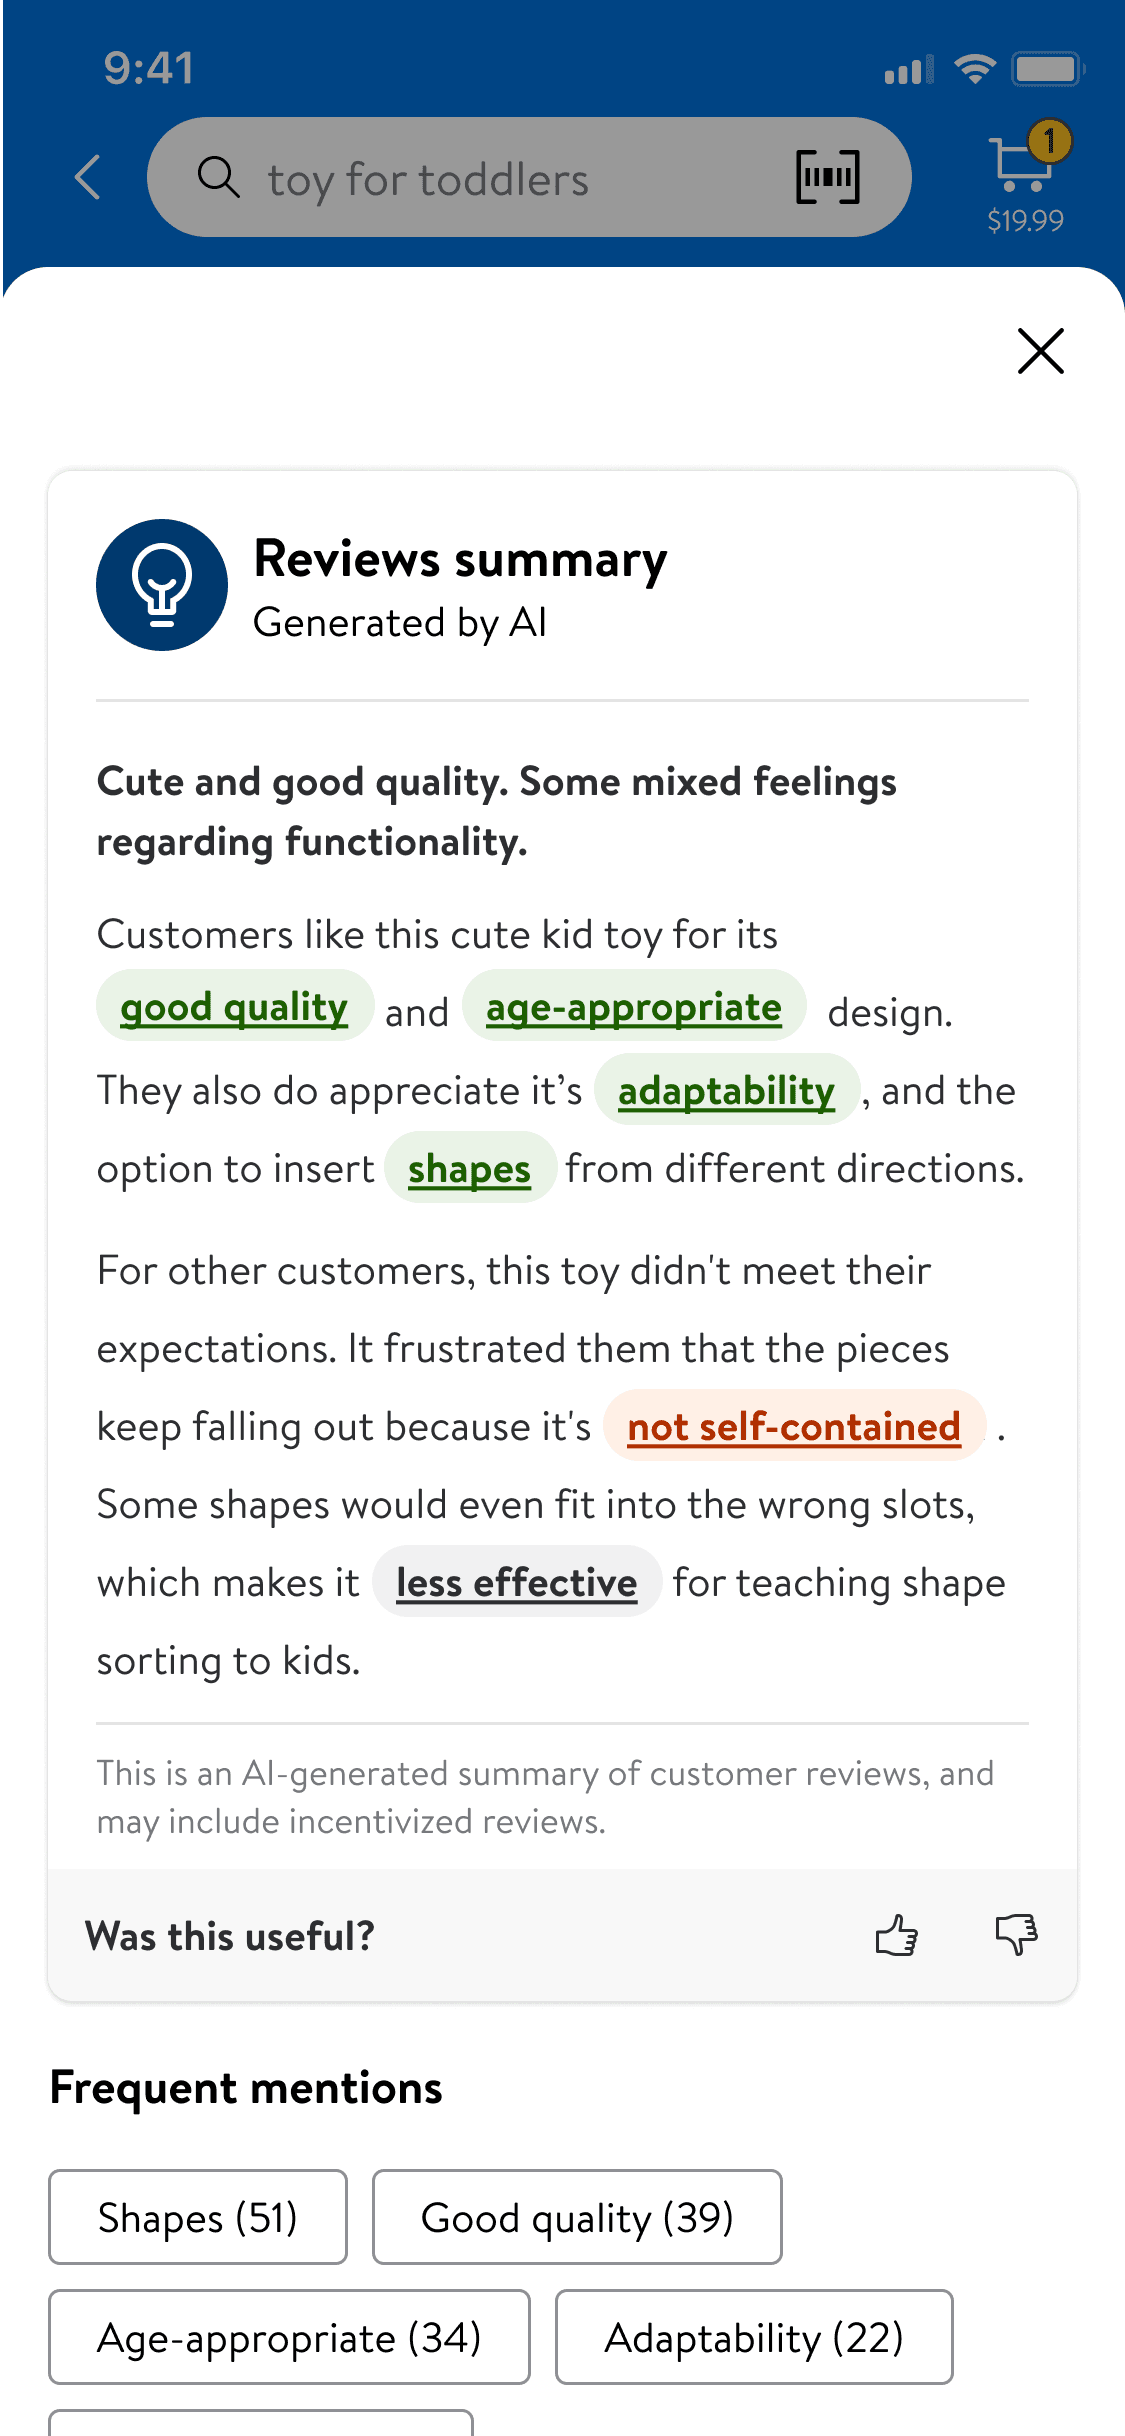Tap the Adaptability (22) chip
Image resolution: width=1125 pixels, height=2436 pixels.
click(754, 2337)
